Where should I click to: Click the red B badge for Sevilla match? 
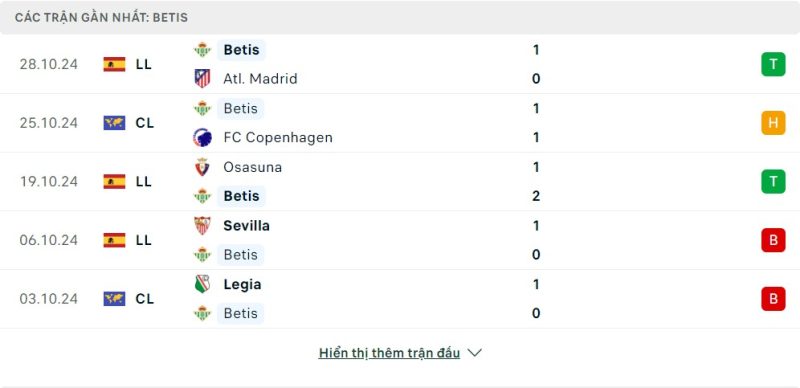(x=773, y=240)
